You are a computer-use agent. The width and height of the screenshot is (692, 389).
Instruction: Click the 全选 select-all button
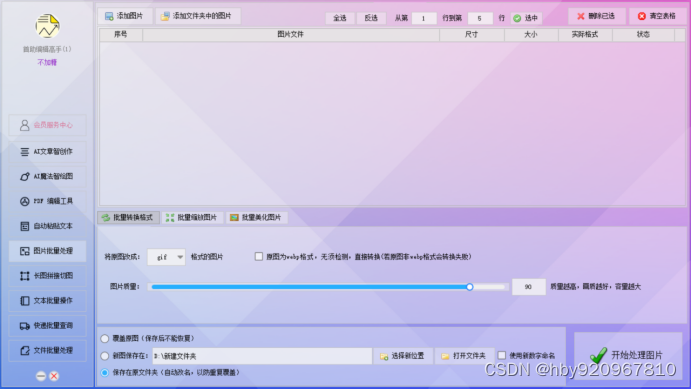[340, 18]
